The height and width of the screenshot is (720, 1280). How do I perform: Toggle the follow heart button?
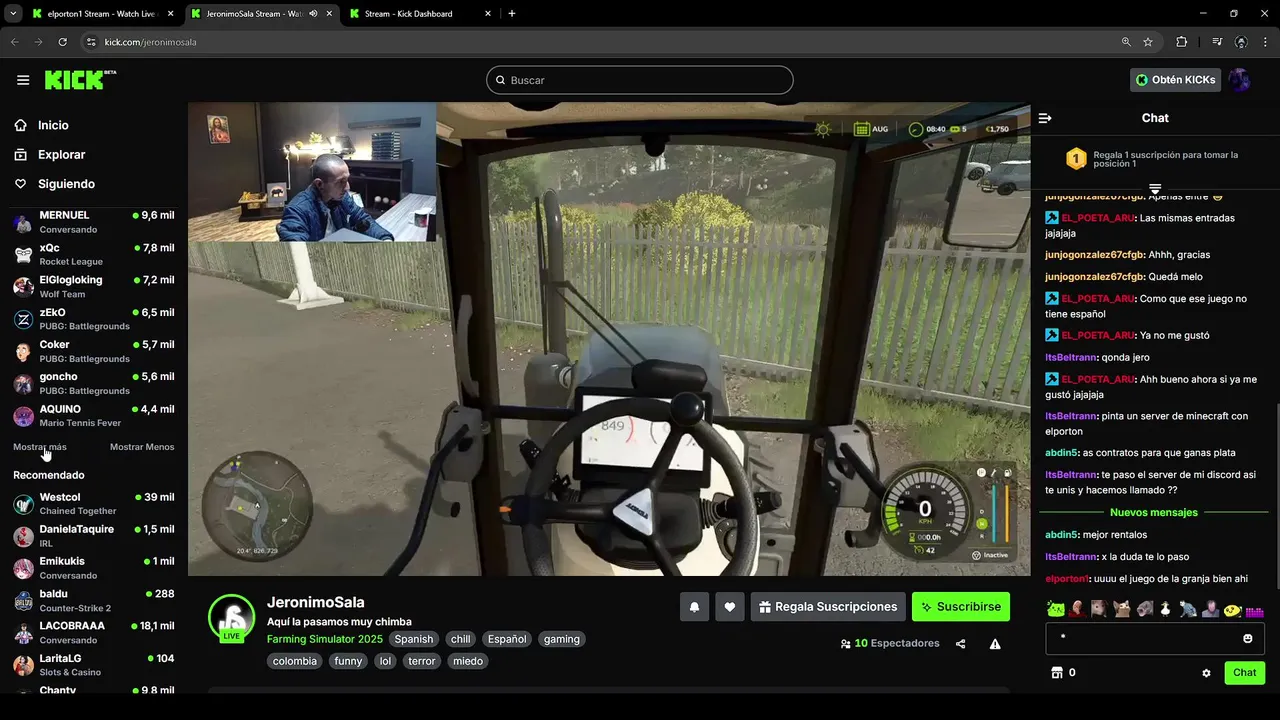coord(730,607)
